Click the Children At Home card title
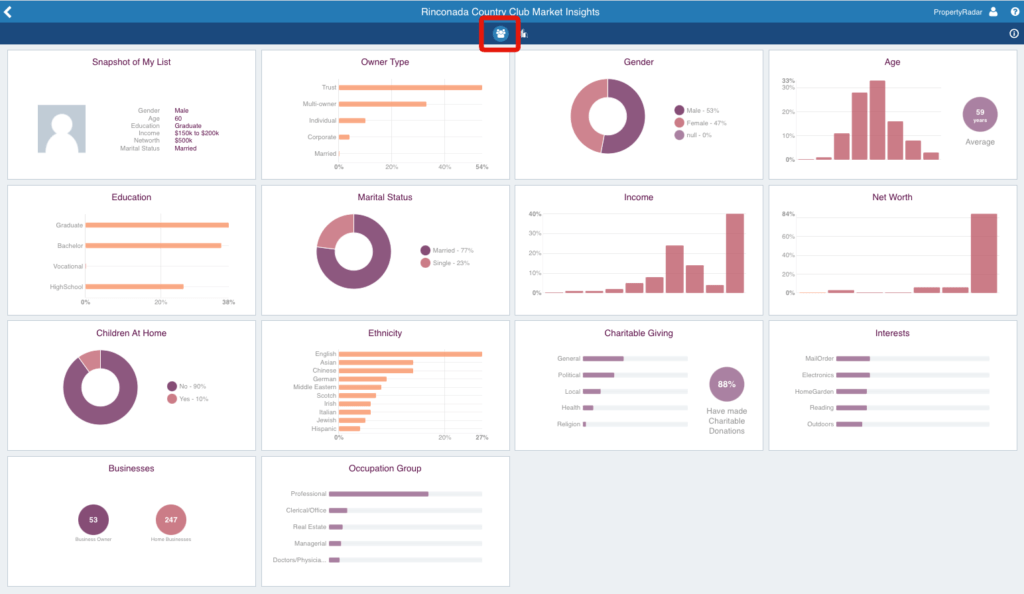Image resolution: width=1024 pixels, height=594 pixels. click(x=131, y=333)
